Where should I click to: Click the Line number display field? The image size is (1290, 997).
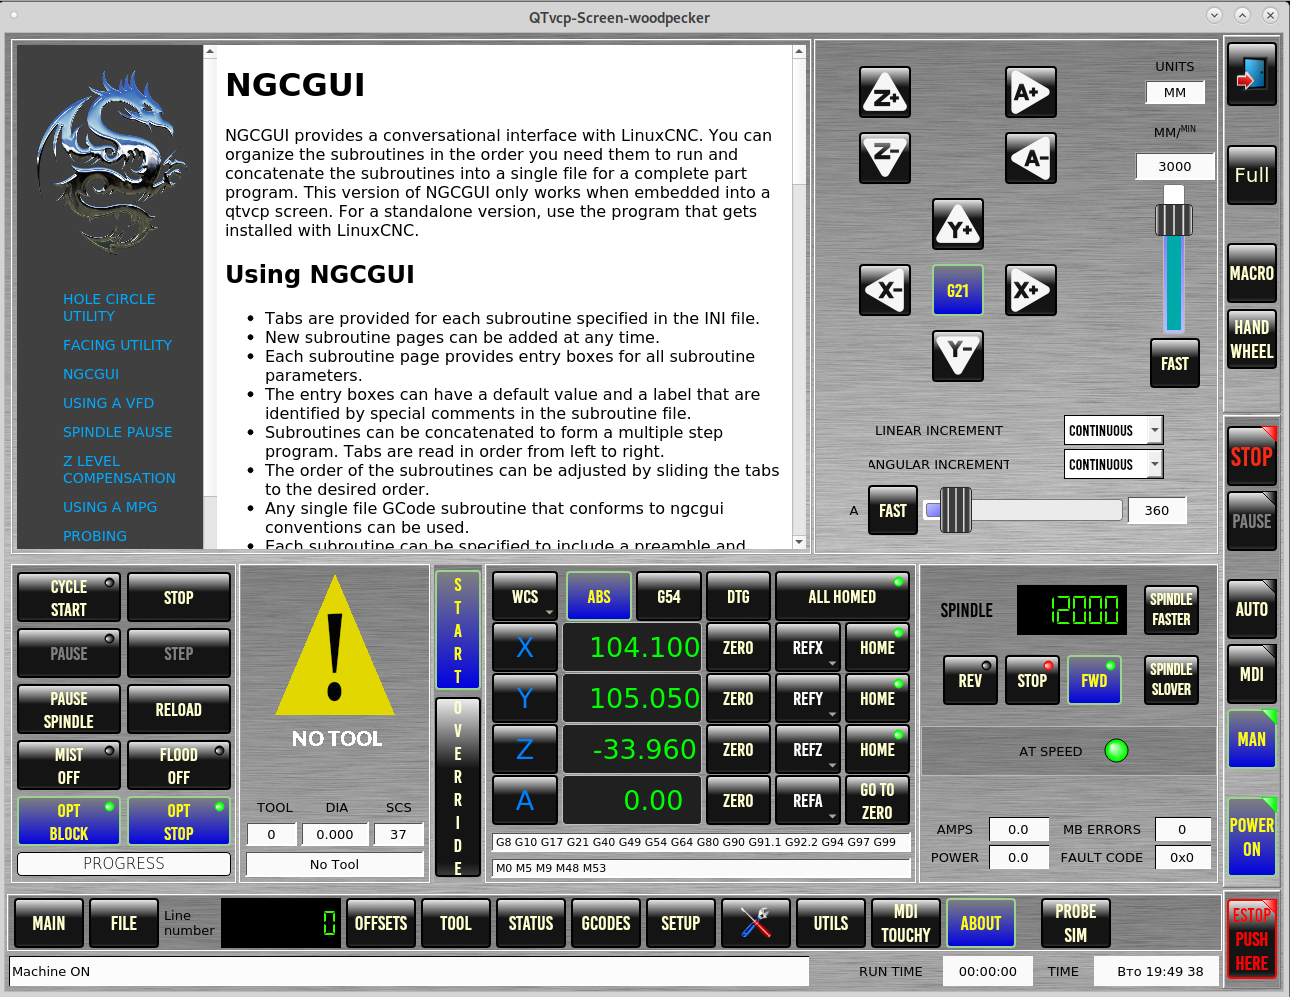(x=280, y=923)
